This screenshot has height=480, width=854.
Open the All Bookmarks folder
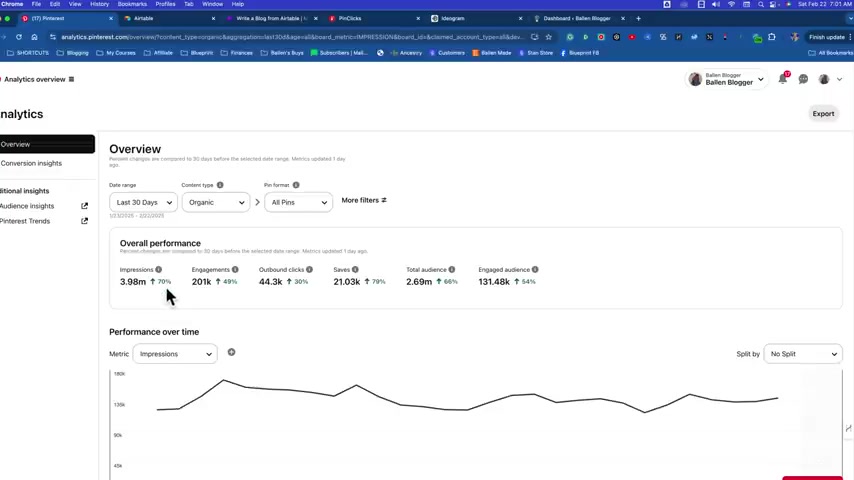tap(831, 53)
